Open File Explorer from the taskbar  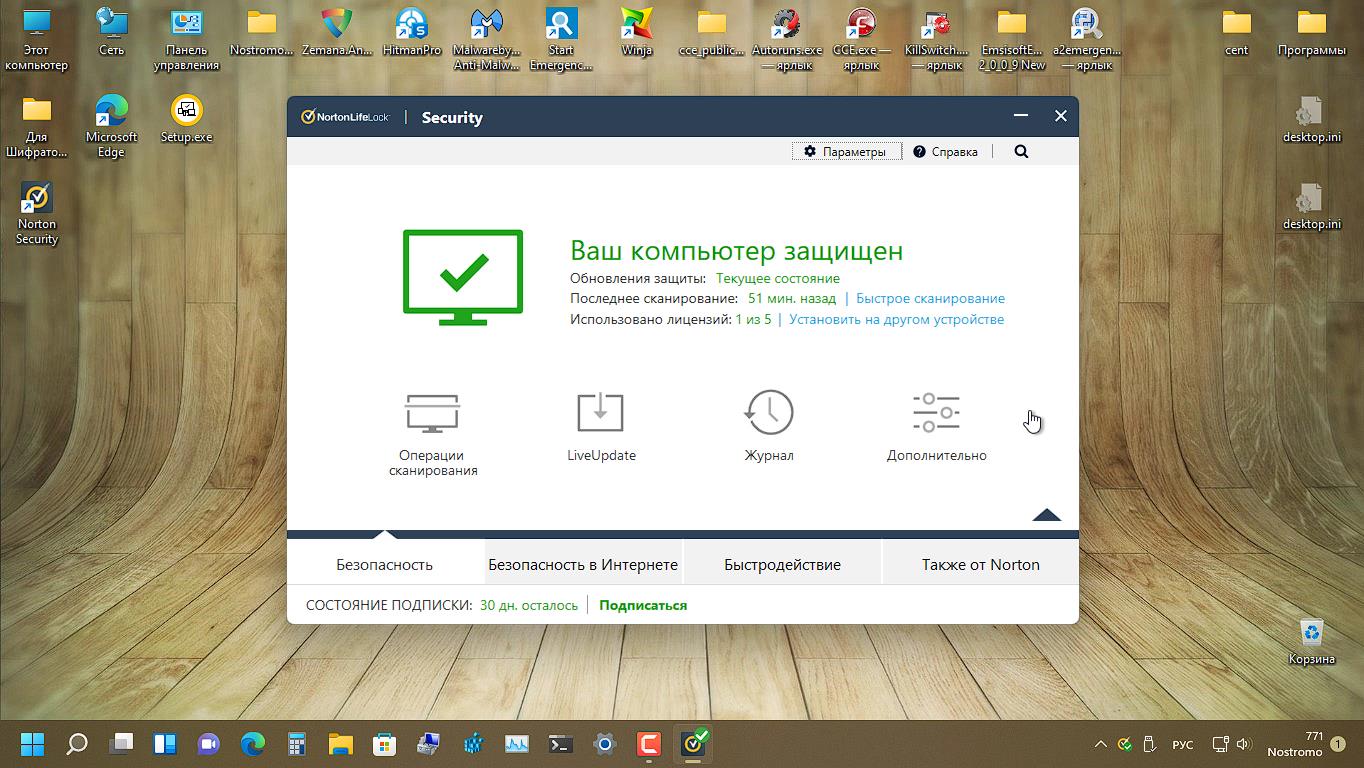[x=341, y=744]
